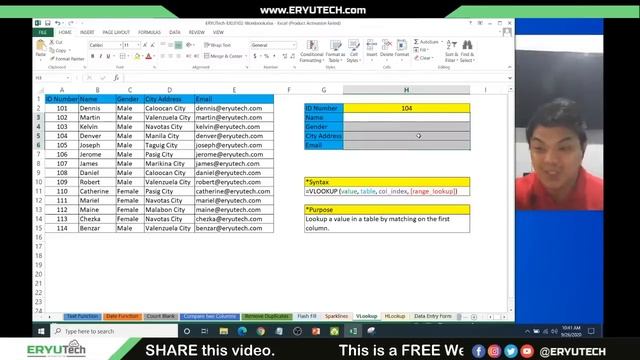Toggle Center horizontal alignment
Image resolution: width=640 pixels, height=360 pixels.
(171, 56)
